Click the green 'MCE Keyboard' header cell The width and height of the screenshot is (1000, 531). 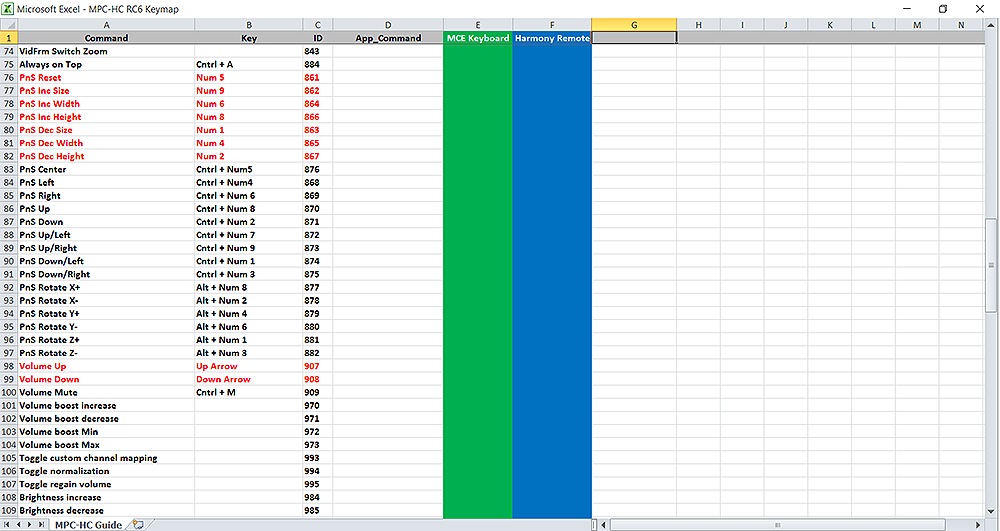pyautogui.click(x=478, y=38)
